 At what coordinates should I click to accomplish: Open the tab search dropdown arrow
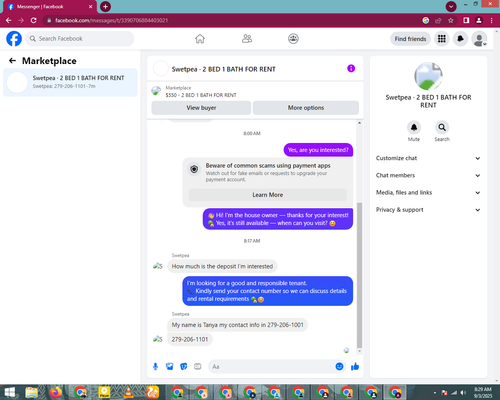coord(451,6)
